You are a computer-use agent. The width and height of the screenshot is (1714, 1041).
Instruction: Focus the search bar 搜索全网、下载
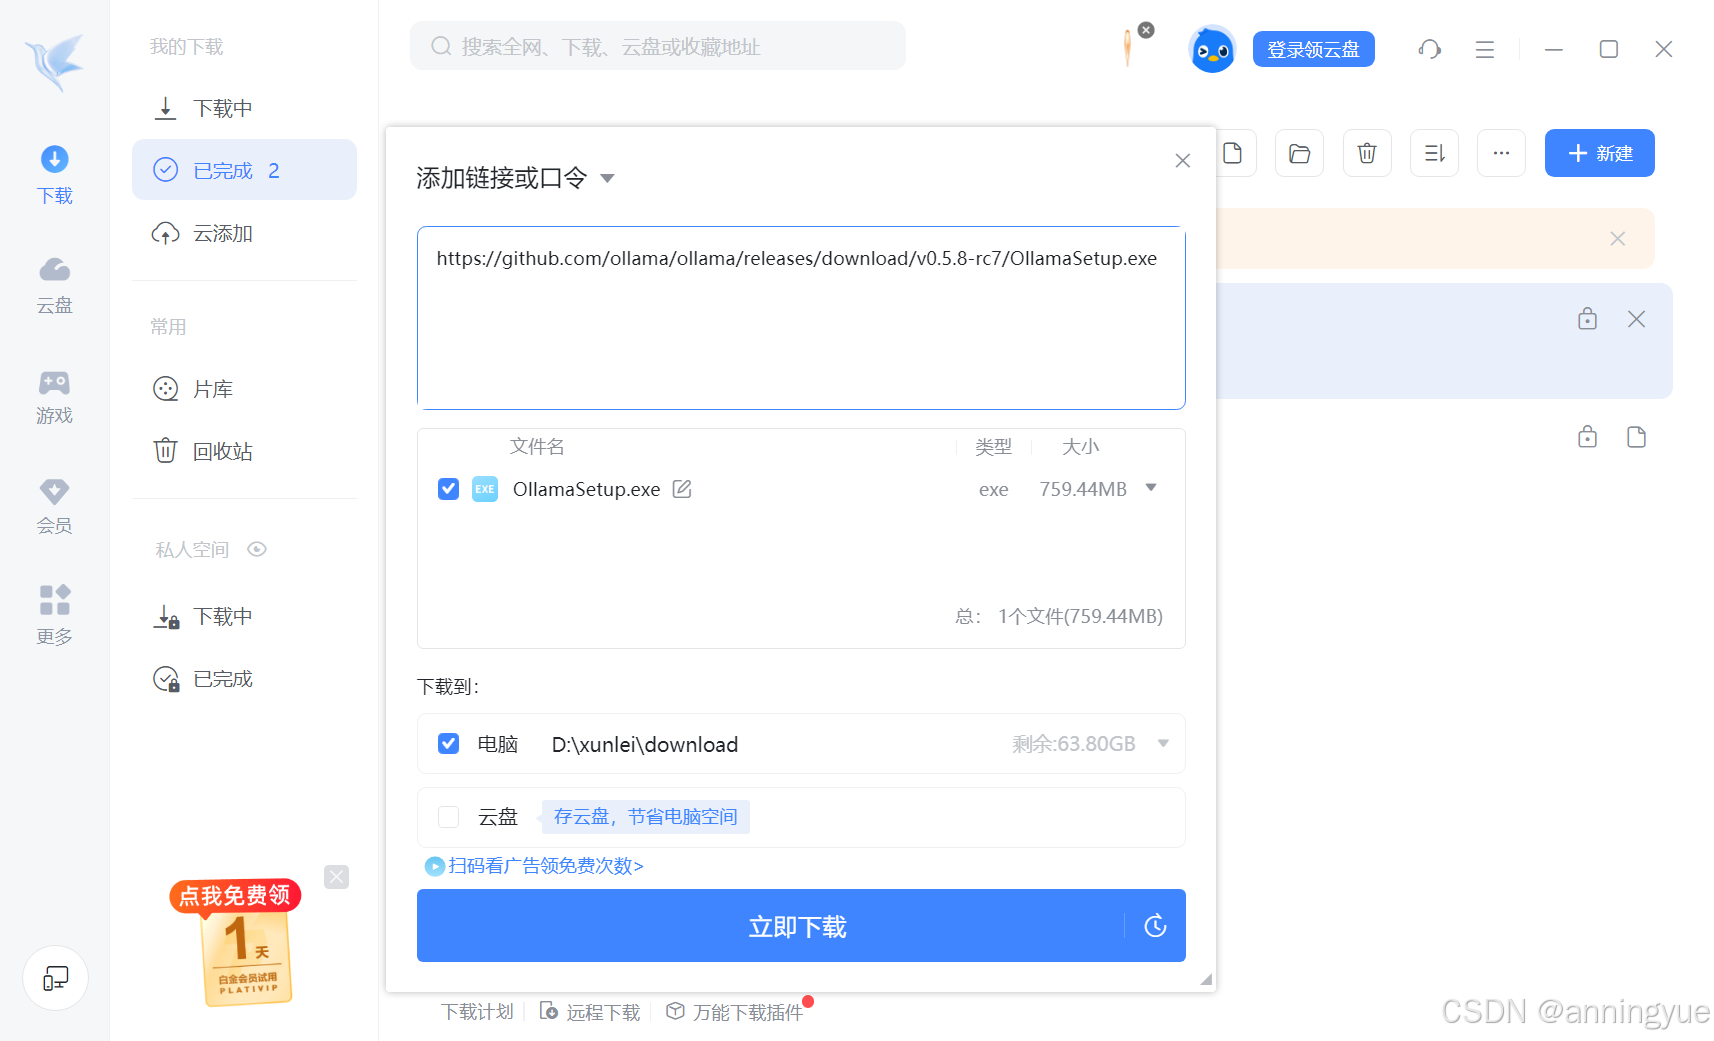658,46
